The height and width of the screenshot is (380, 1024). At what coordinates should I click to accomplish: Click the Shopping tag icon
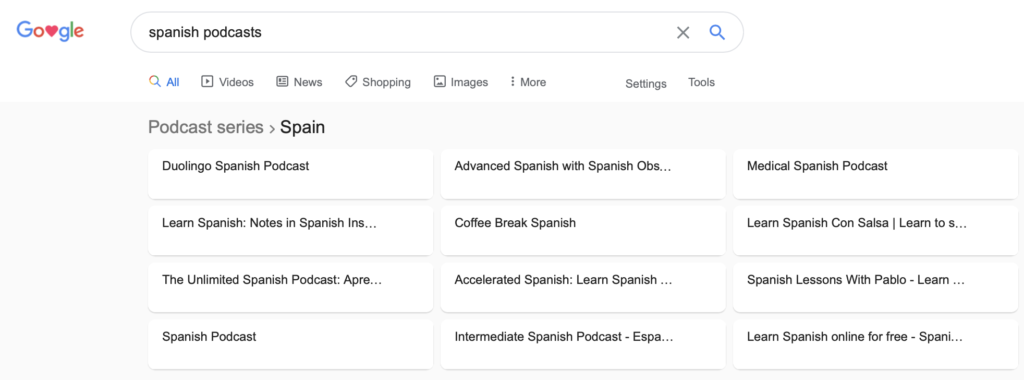(351, 82)
